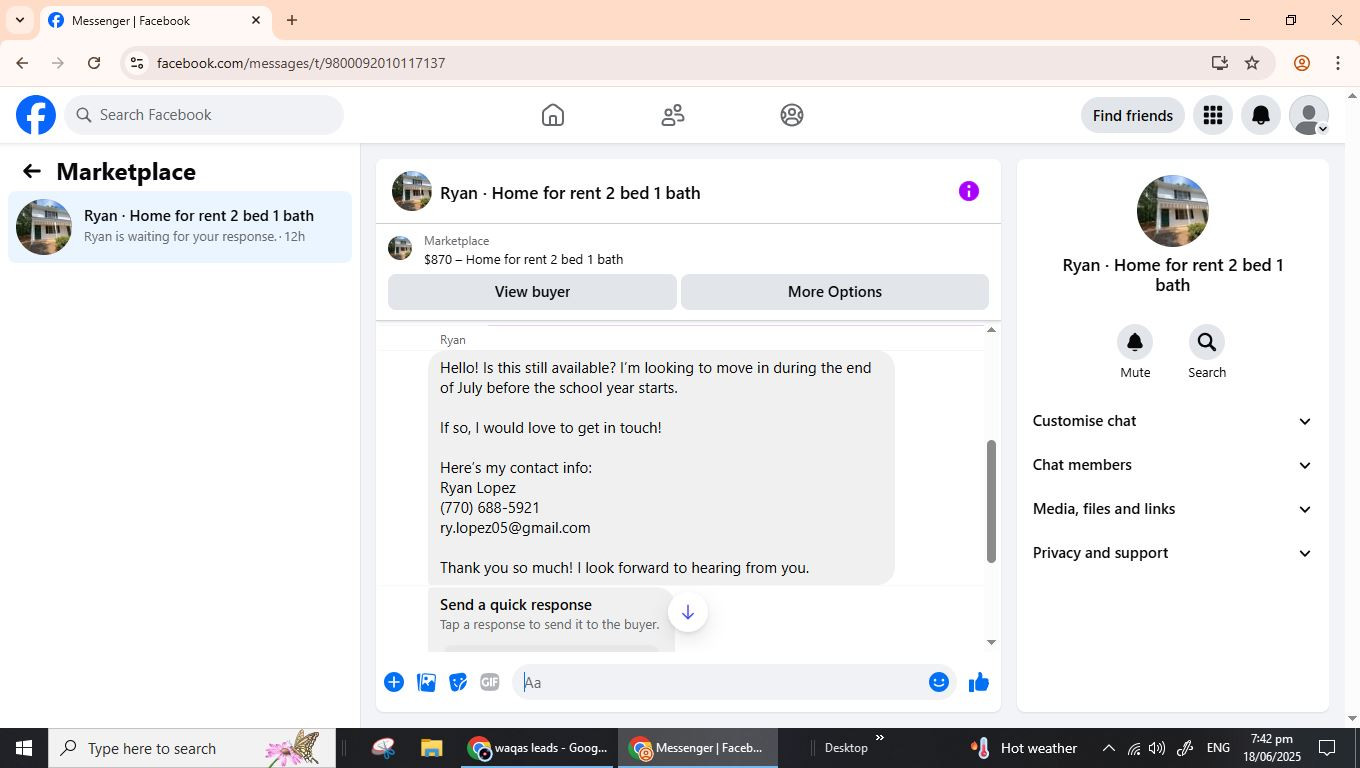Reload the page in the browser
The image size is (1360, 768).
click(94, 63)
